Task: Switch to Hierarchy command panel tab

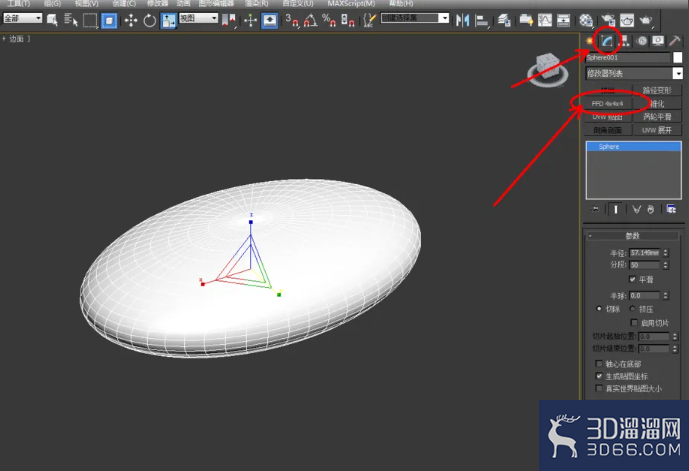Action: coord(624,41)
